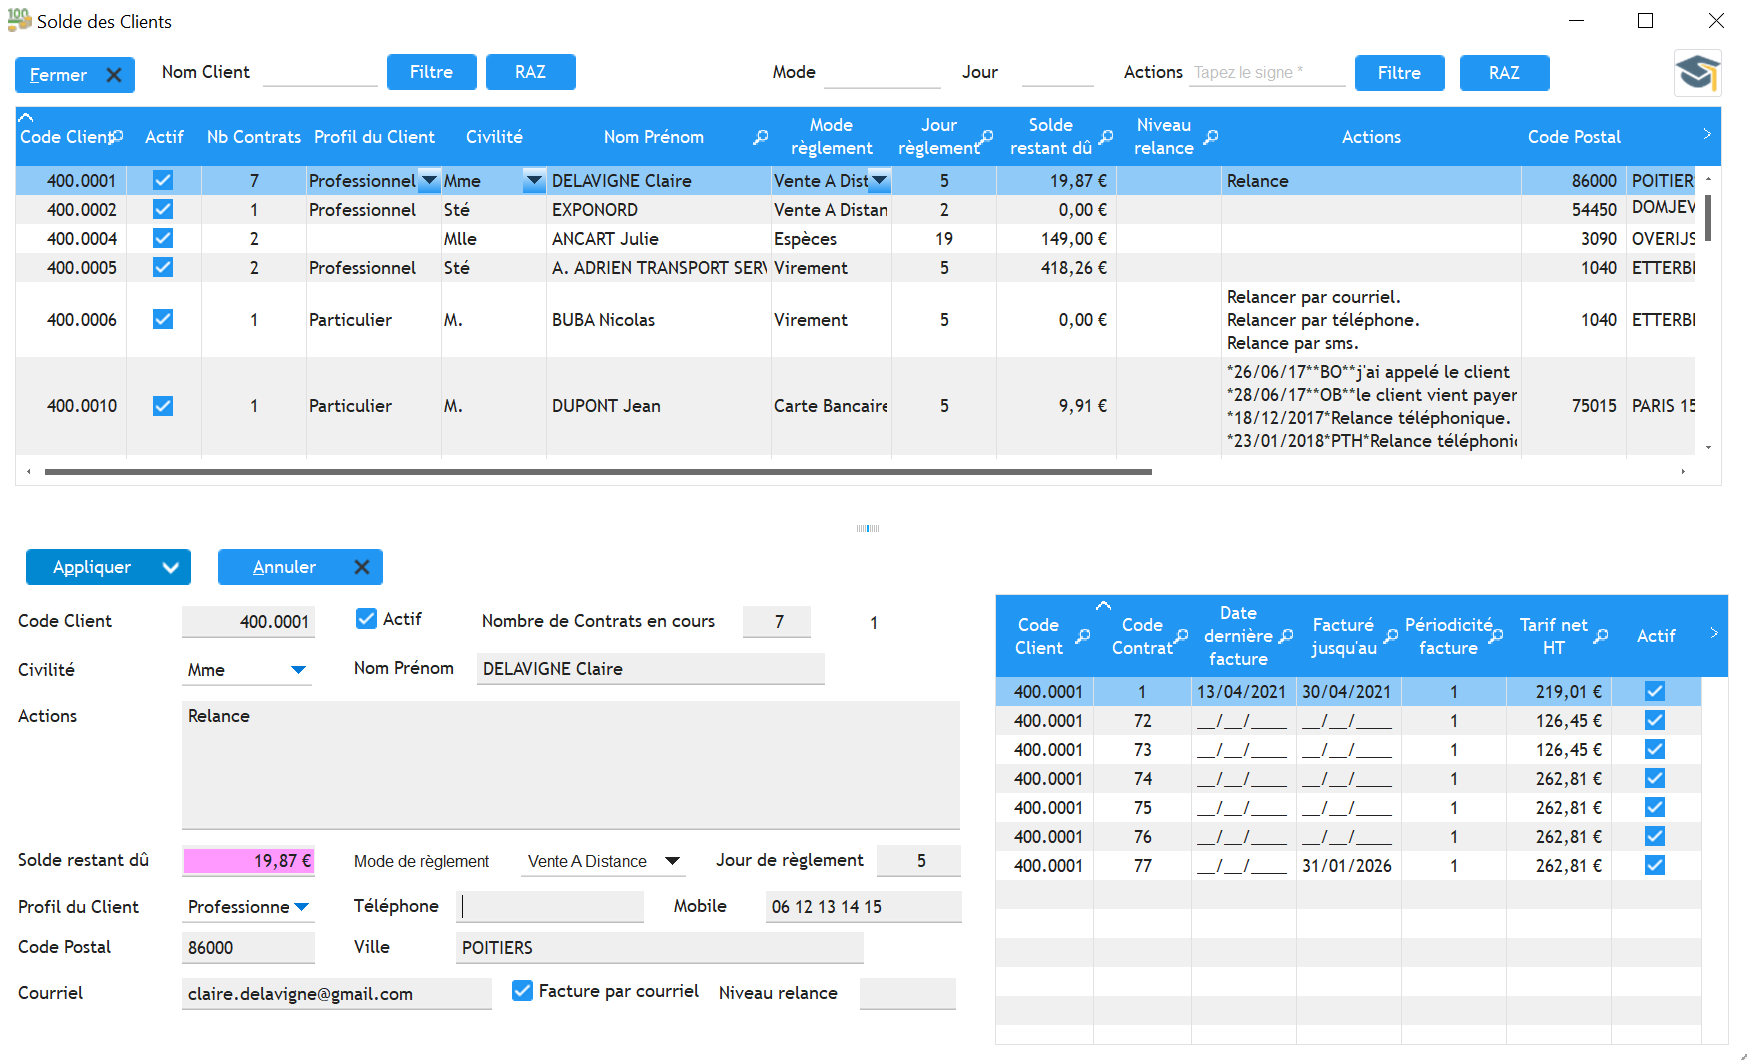The height and width of the screenshot is (1060, 1747).
Task: Open Profil dropdown in DELAVIGNE Claire row
Action: (429, 181)
